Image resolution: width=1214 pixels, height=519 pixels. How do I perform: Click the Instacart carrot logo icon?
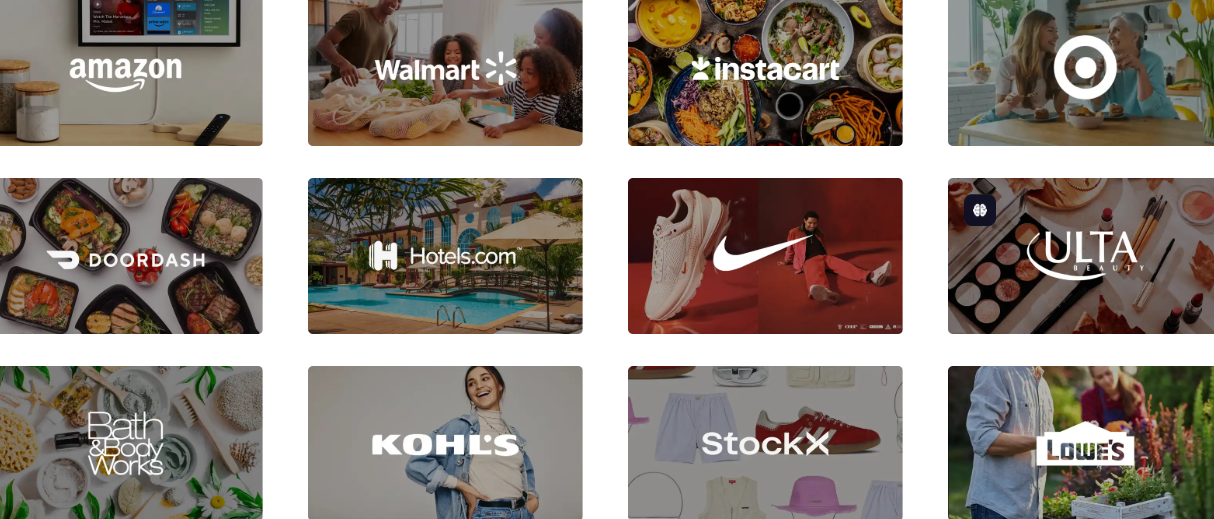[x=700, y=68]
